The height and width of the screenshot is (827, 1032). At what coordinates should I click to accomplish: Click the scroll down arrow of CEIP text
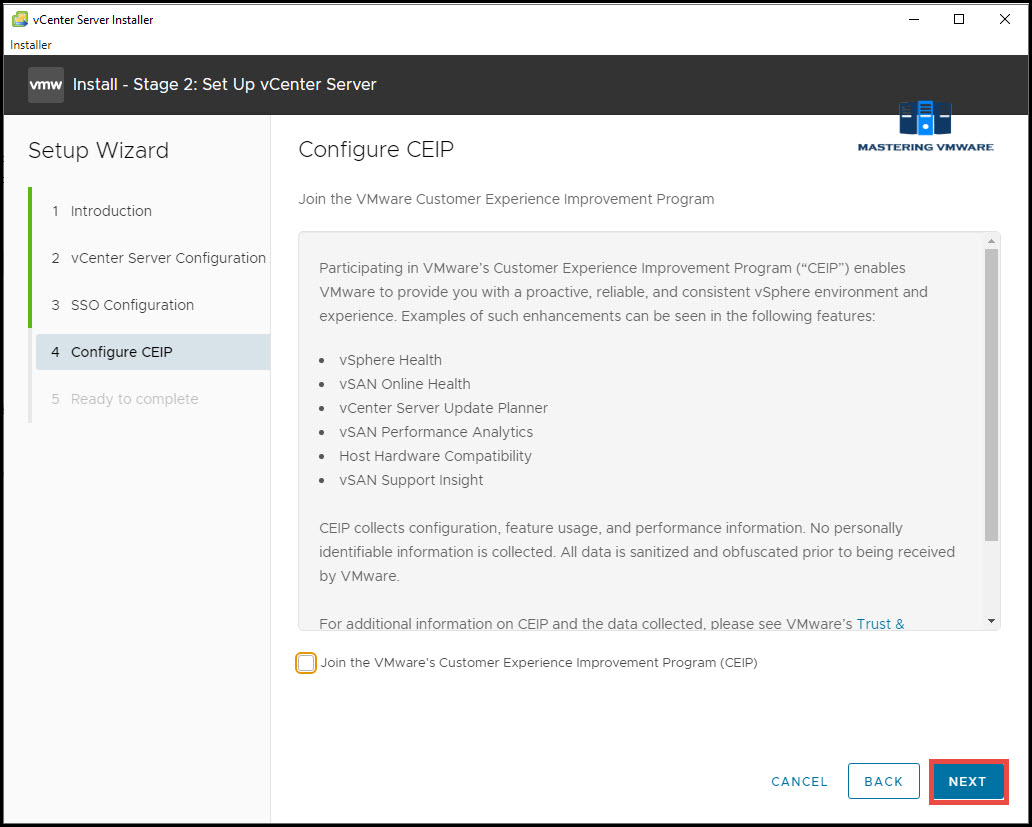[991, 621]
